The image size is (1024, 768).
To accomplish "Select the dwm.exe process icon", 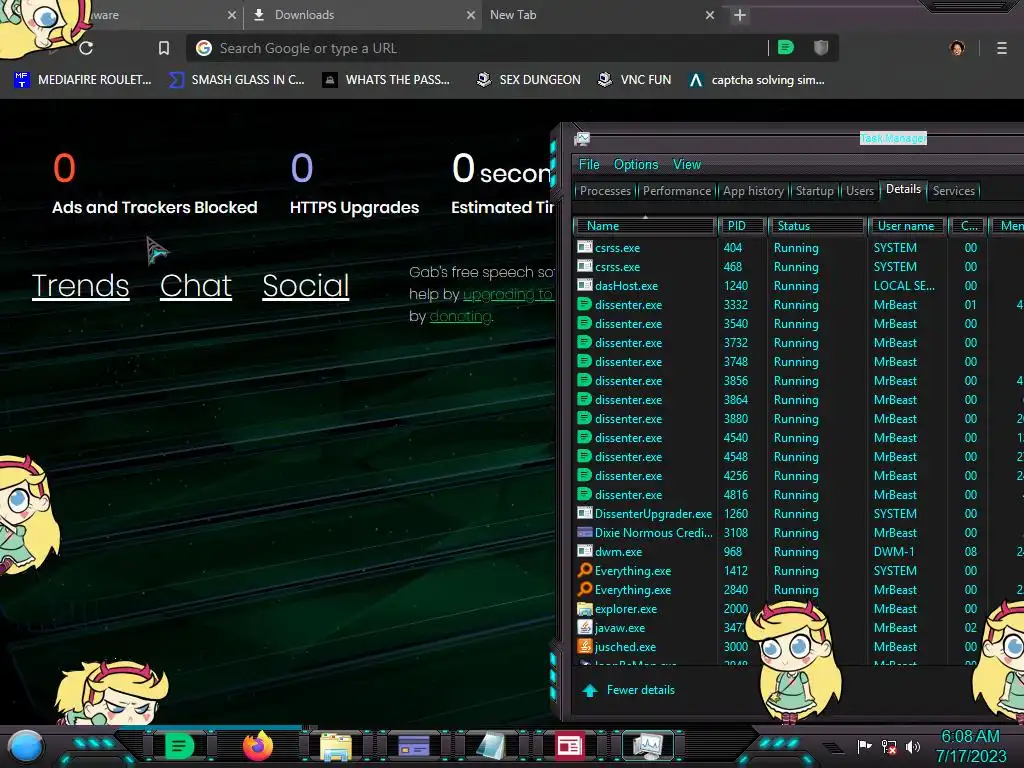I will coord(584,551).
